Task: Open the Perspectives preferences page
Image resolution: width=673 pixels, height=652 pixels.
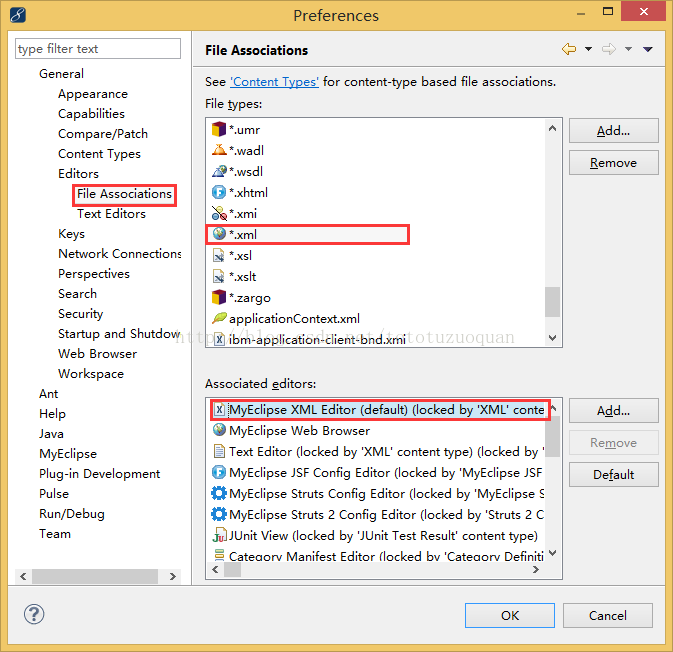Action: click(x=94, y=274)
